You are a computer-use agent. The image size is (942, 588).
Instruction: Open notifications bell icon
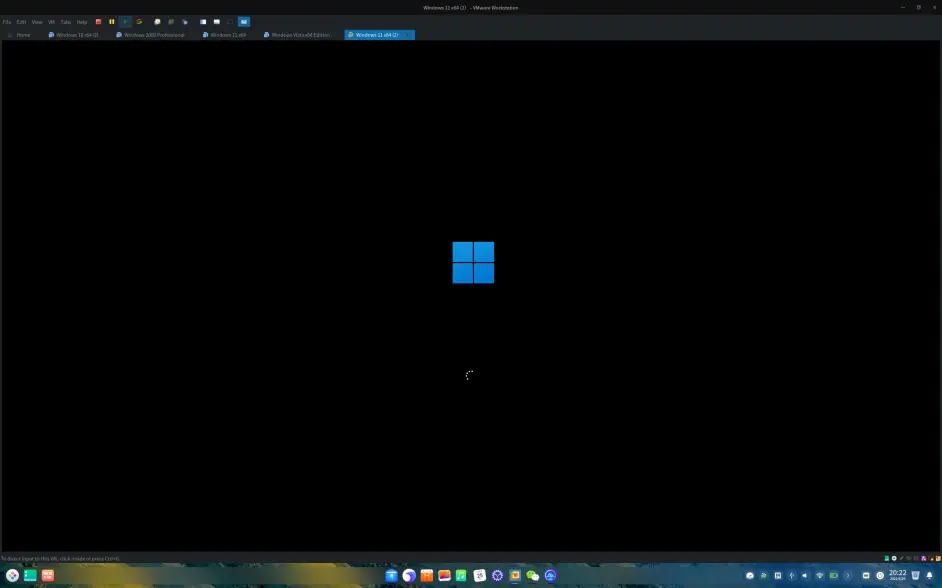click(x=929, y=575)
